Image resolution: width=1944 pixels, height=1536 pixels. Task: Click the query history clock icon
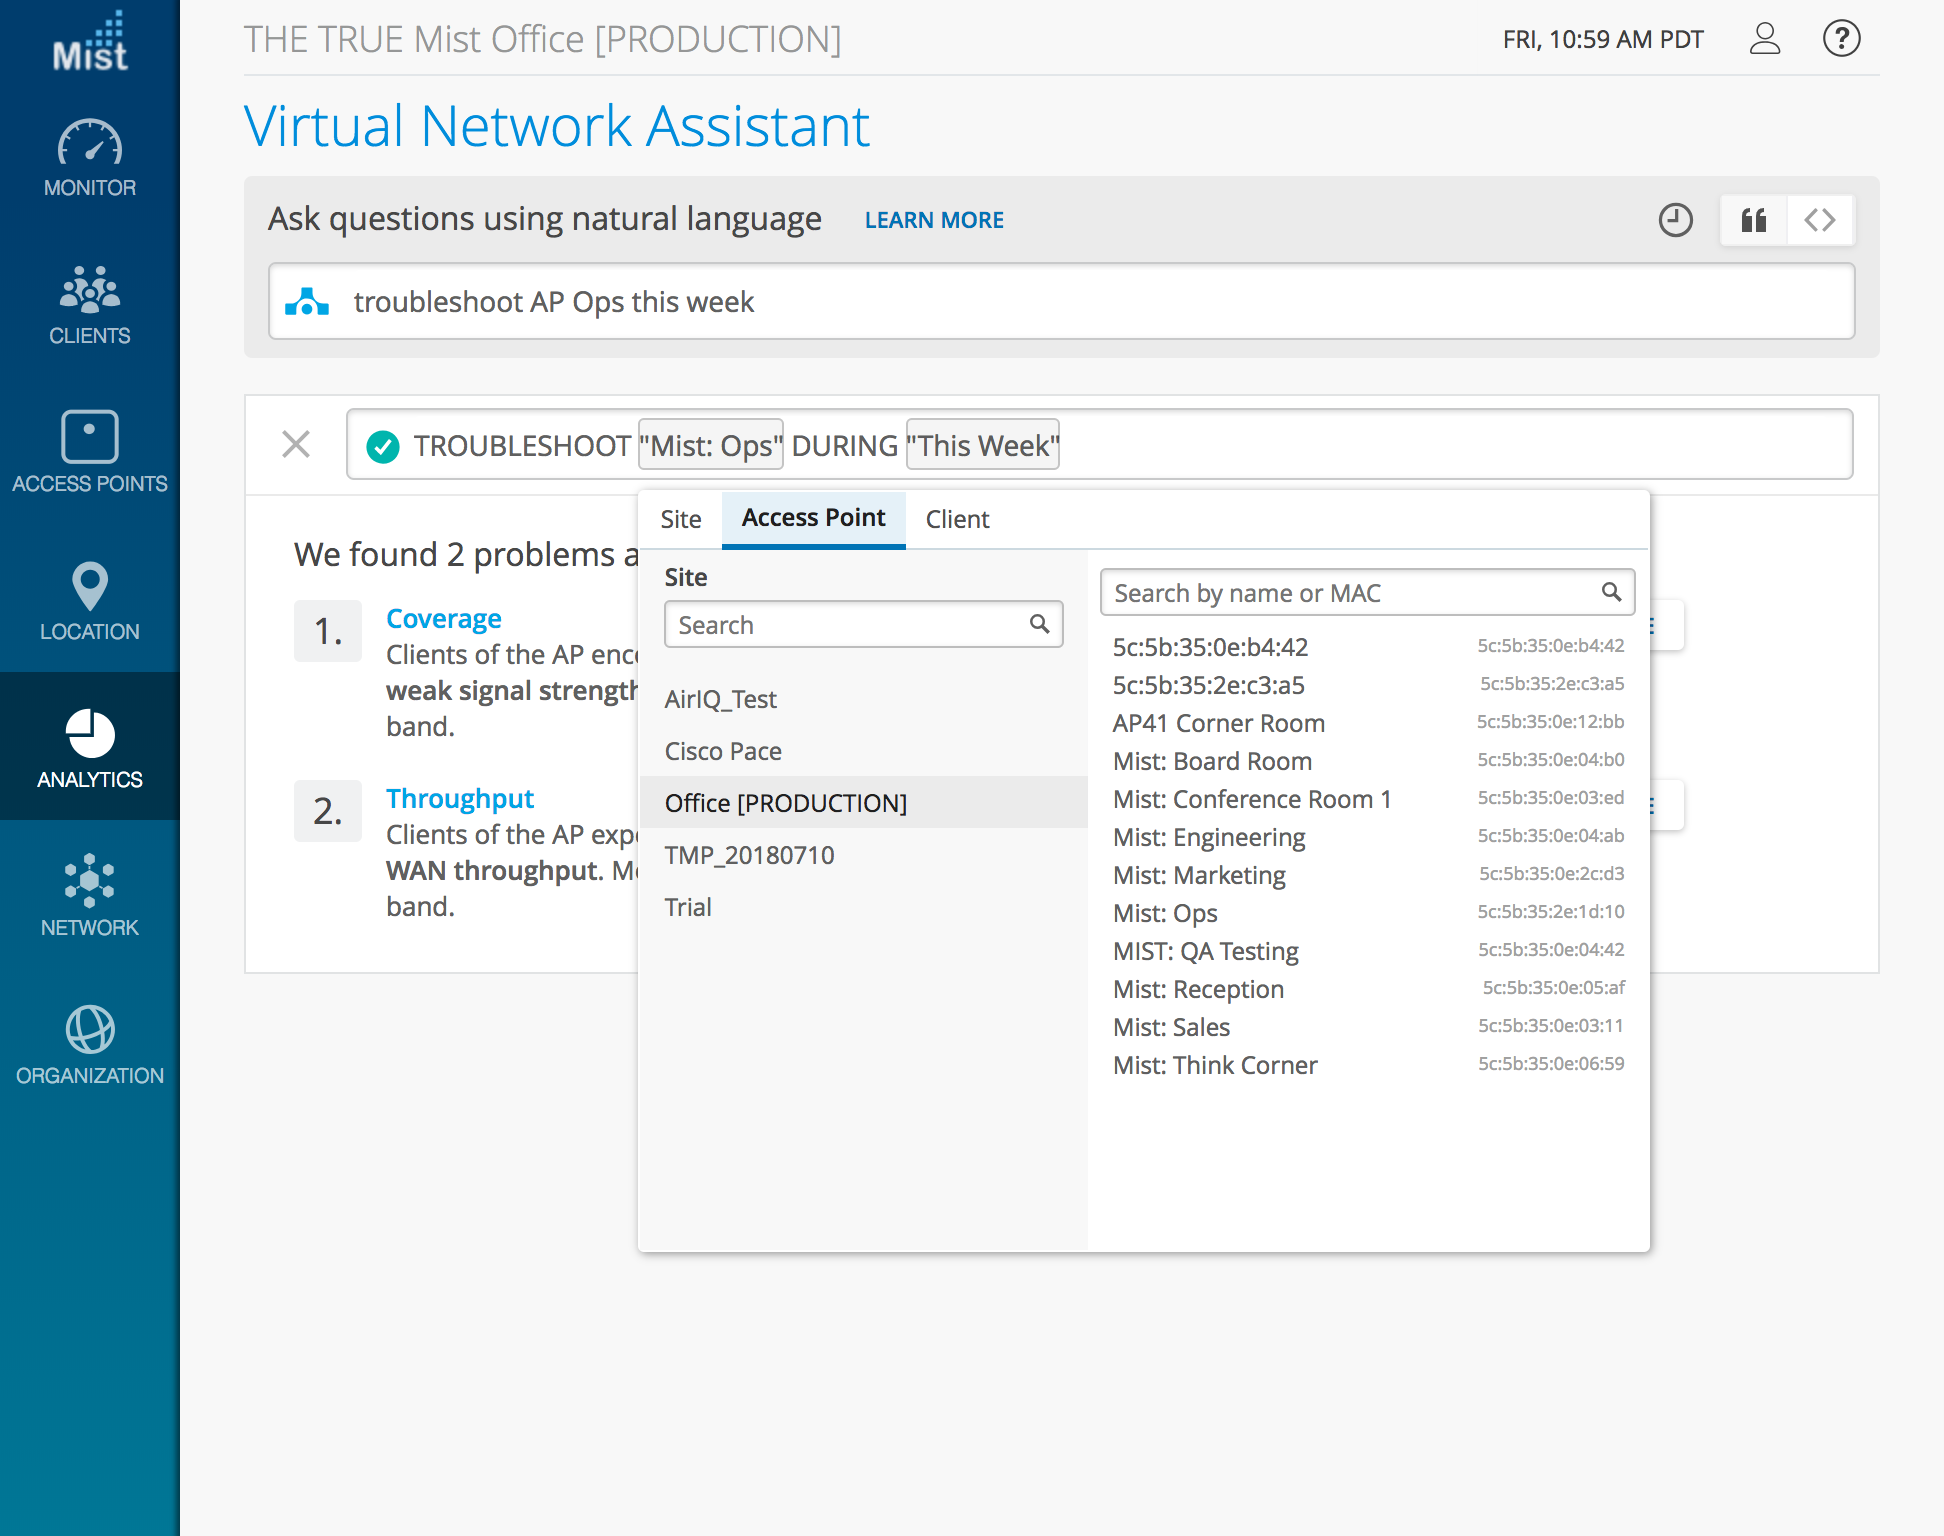[1675, 220]
